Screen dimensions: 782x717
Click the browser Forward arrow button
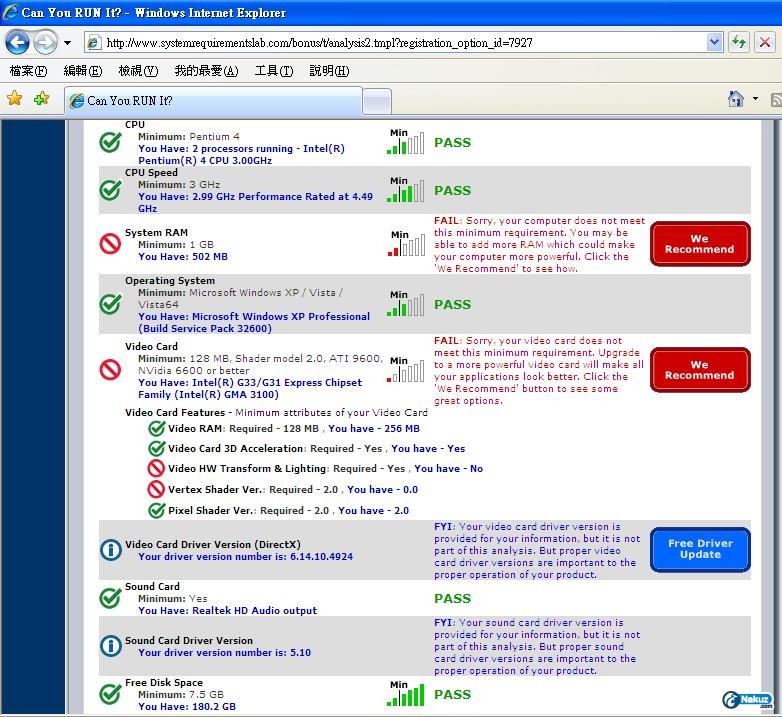[x=45, y=42]
